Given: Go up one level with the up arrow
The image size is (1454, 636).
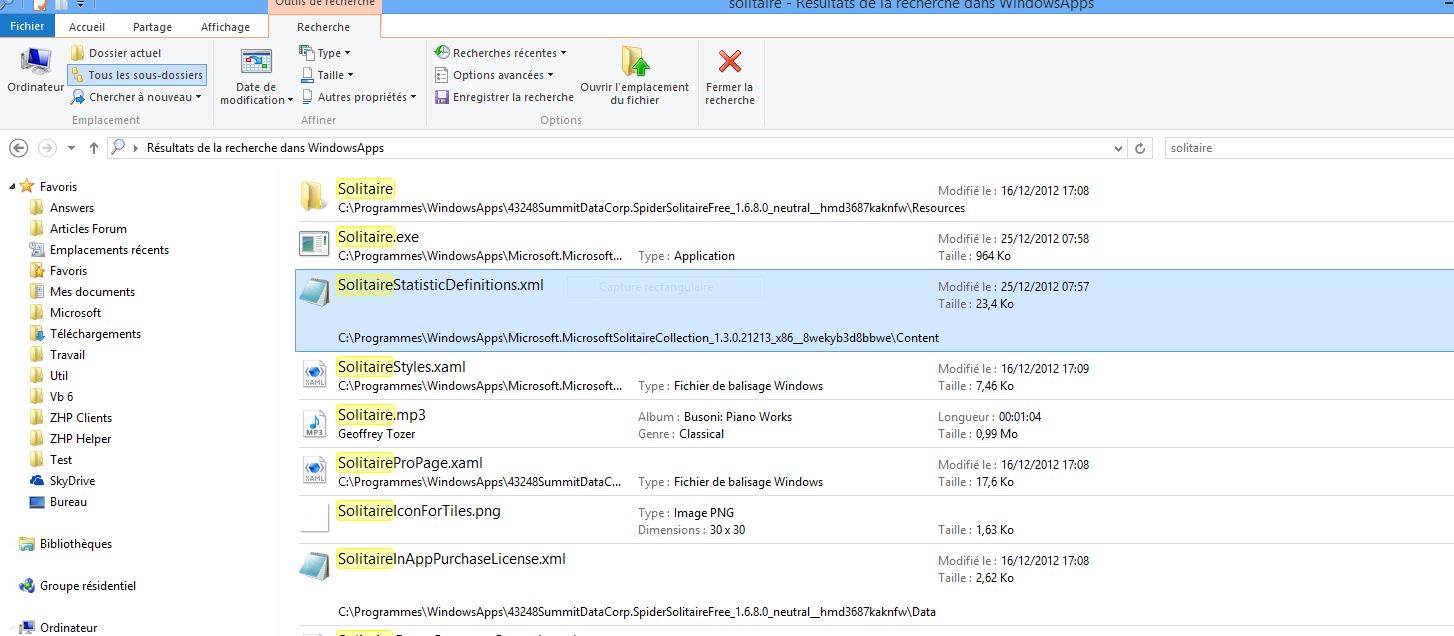Looking at the screenshot, I should pyautogui.click(x=94, y=148).
